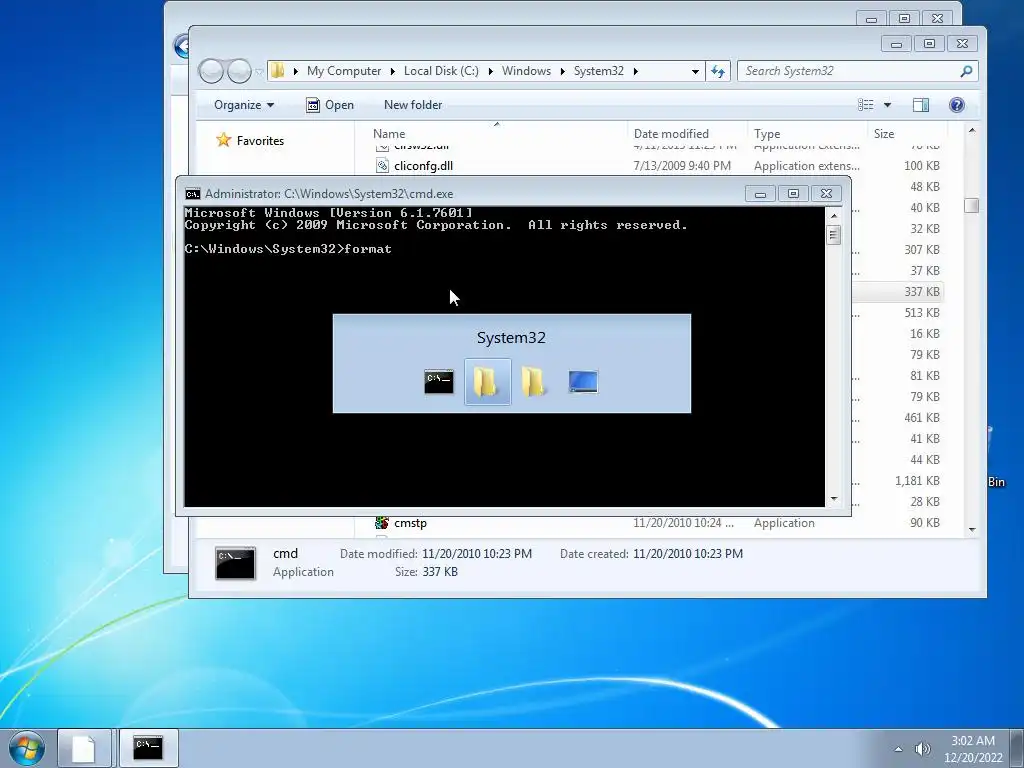Screen dimensions: 1024x768
Task: Open Explorer help question icon
Action: coord(957,105)
